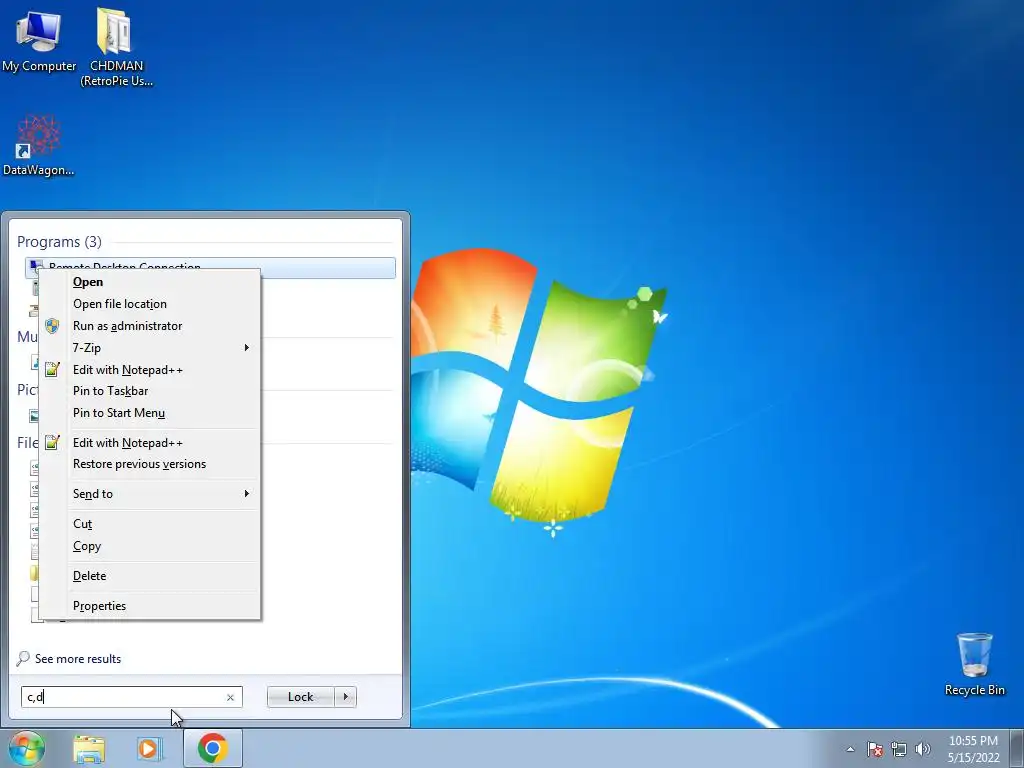Launch the DataWagon shortcut icon
This screenshot has width=1024, height=768.
click(x=39, y=145)
